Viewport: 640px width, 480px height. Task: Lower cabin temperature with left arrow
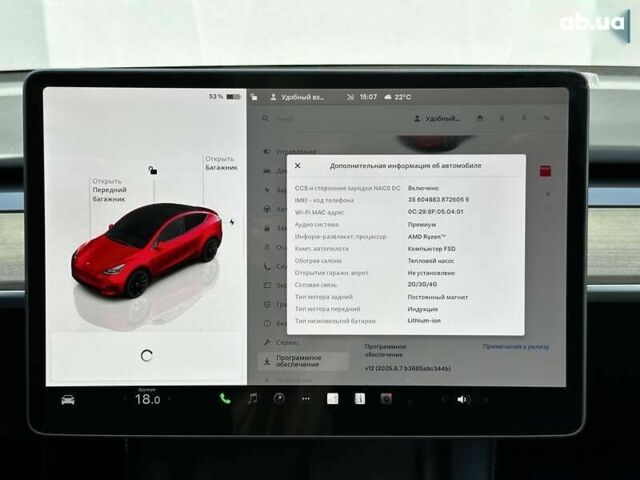click(x=125, y=399)
